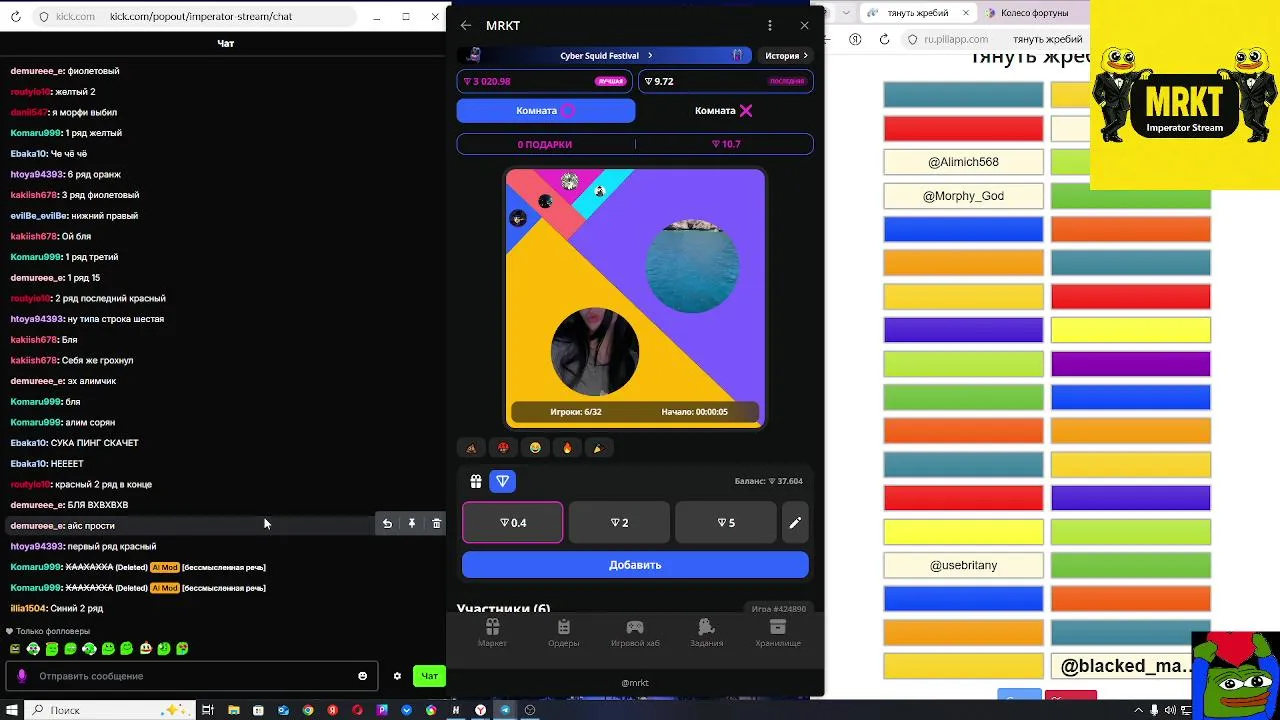
Task: Reload the ru.piliapp.com page
Action: pos(884,39)
